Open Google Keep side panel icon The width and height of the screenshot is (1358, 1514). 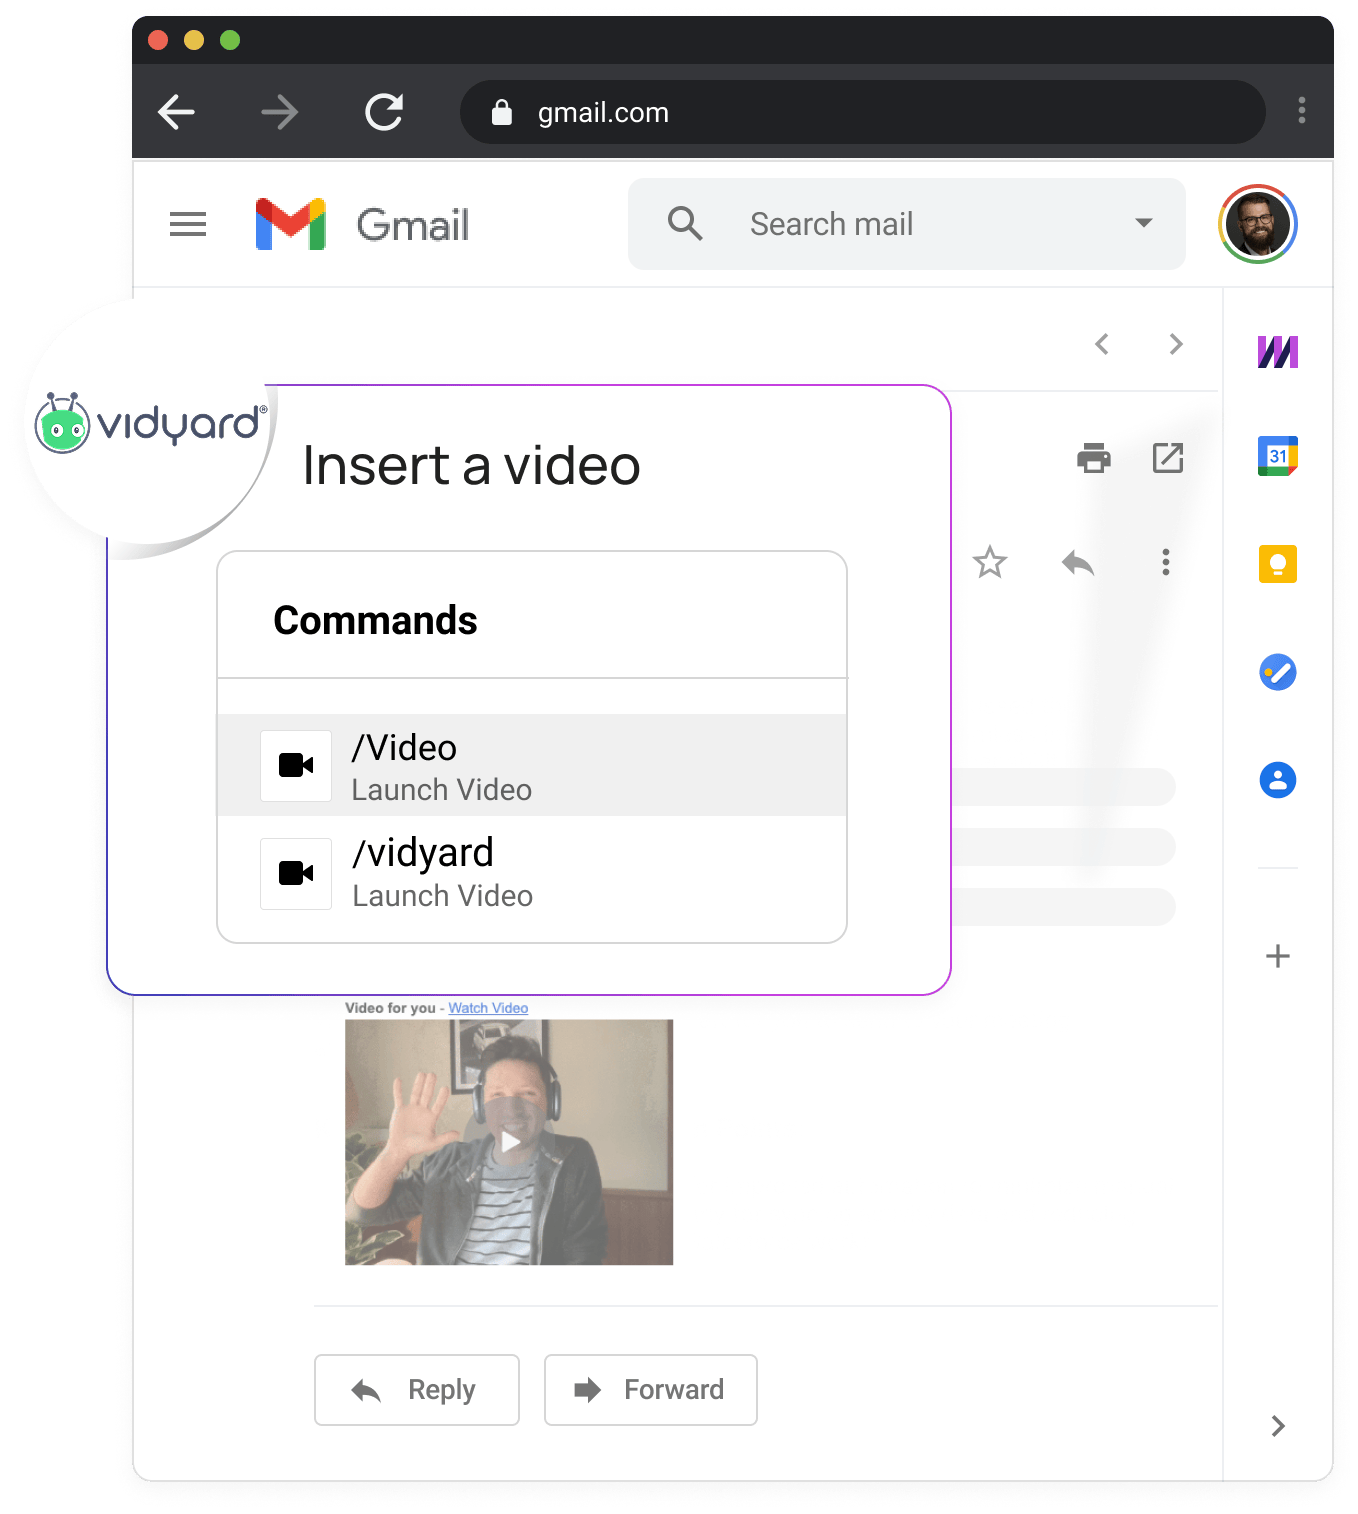(1278, 564)
